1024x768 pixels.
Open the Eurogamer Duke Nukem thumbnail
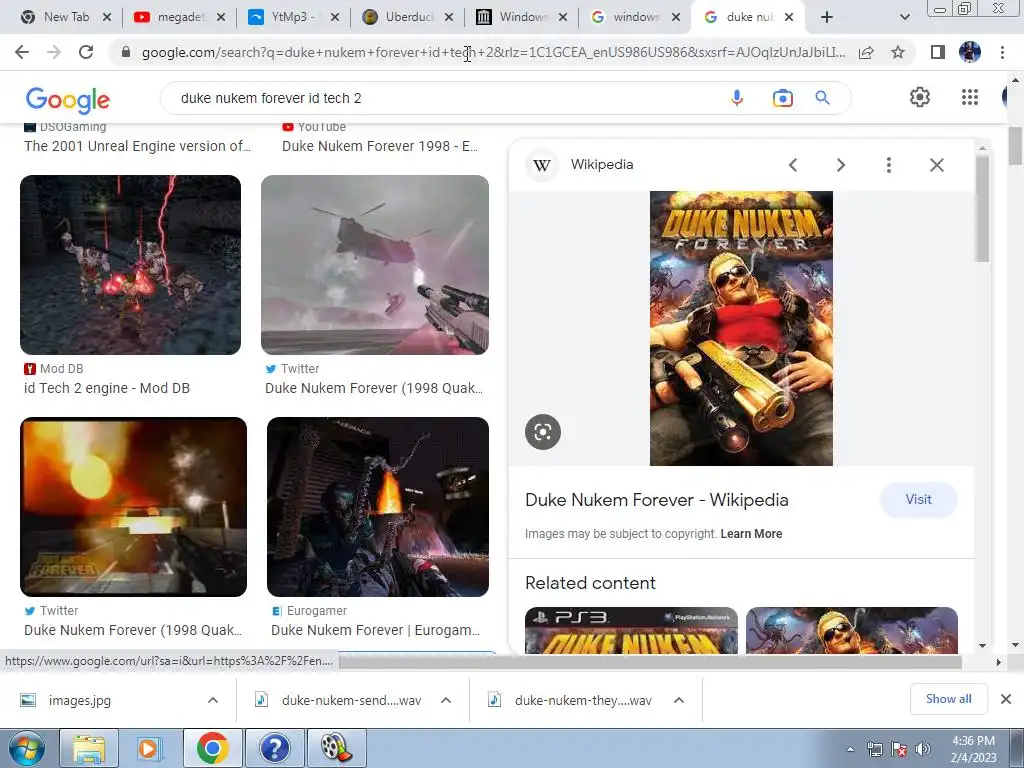tap(377, 507)
